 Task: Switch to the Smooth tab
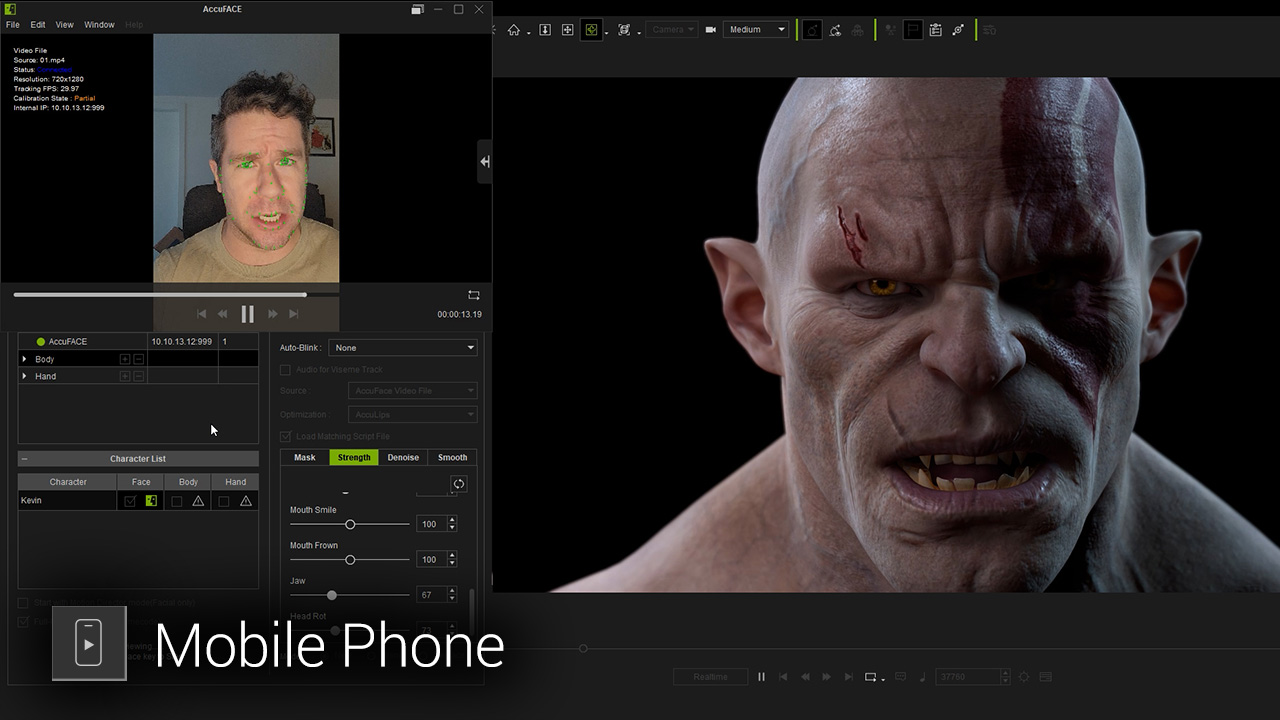452,457
